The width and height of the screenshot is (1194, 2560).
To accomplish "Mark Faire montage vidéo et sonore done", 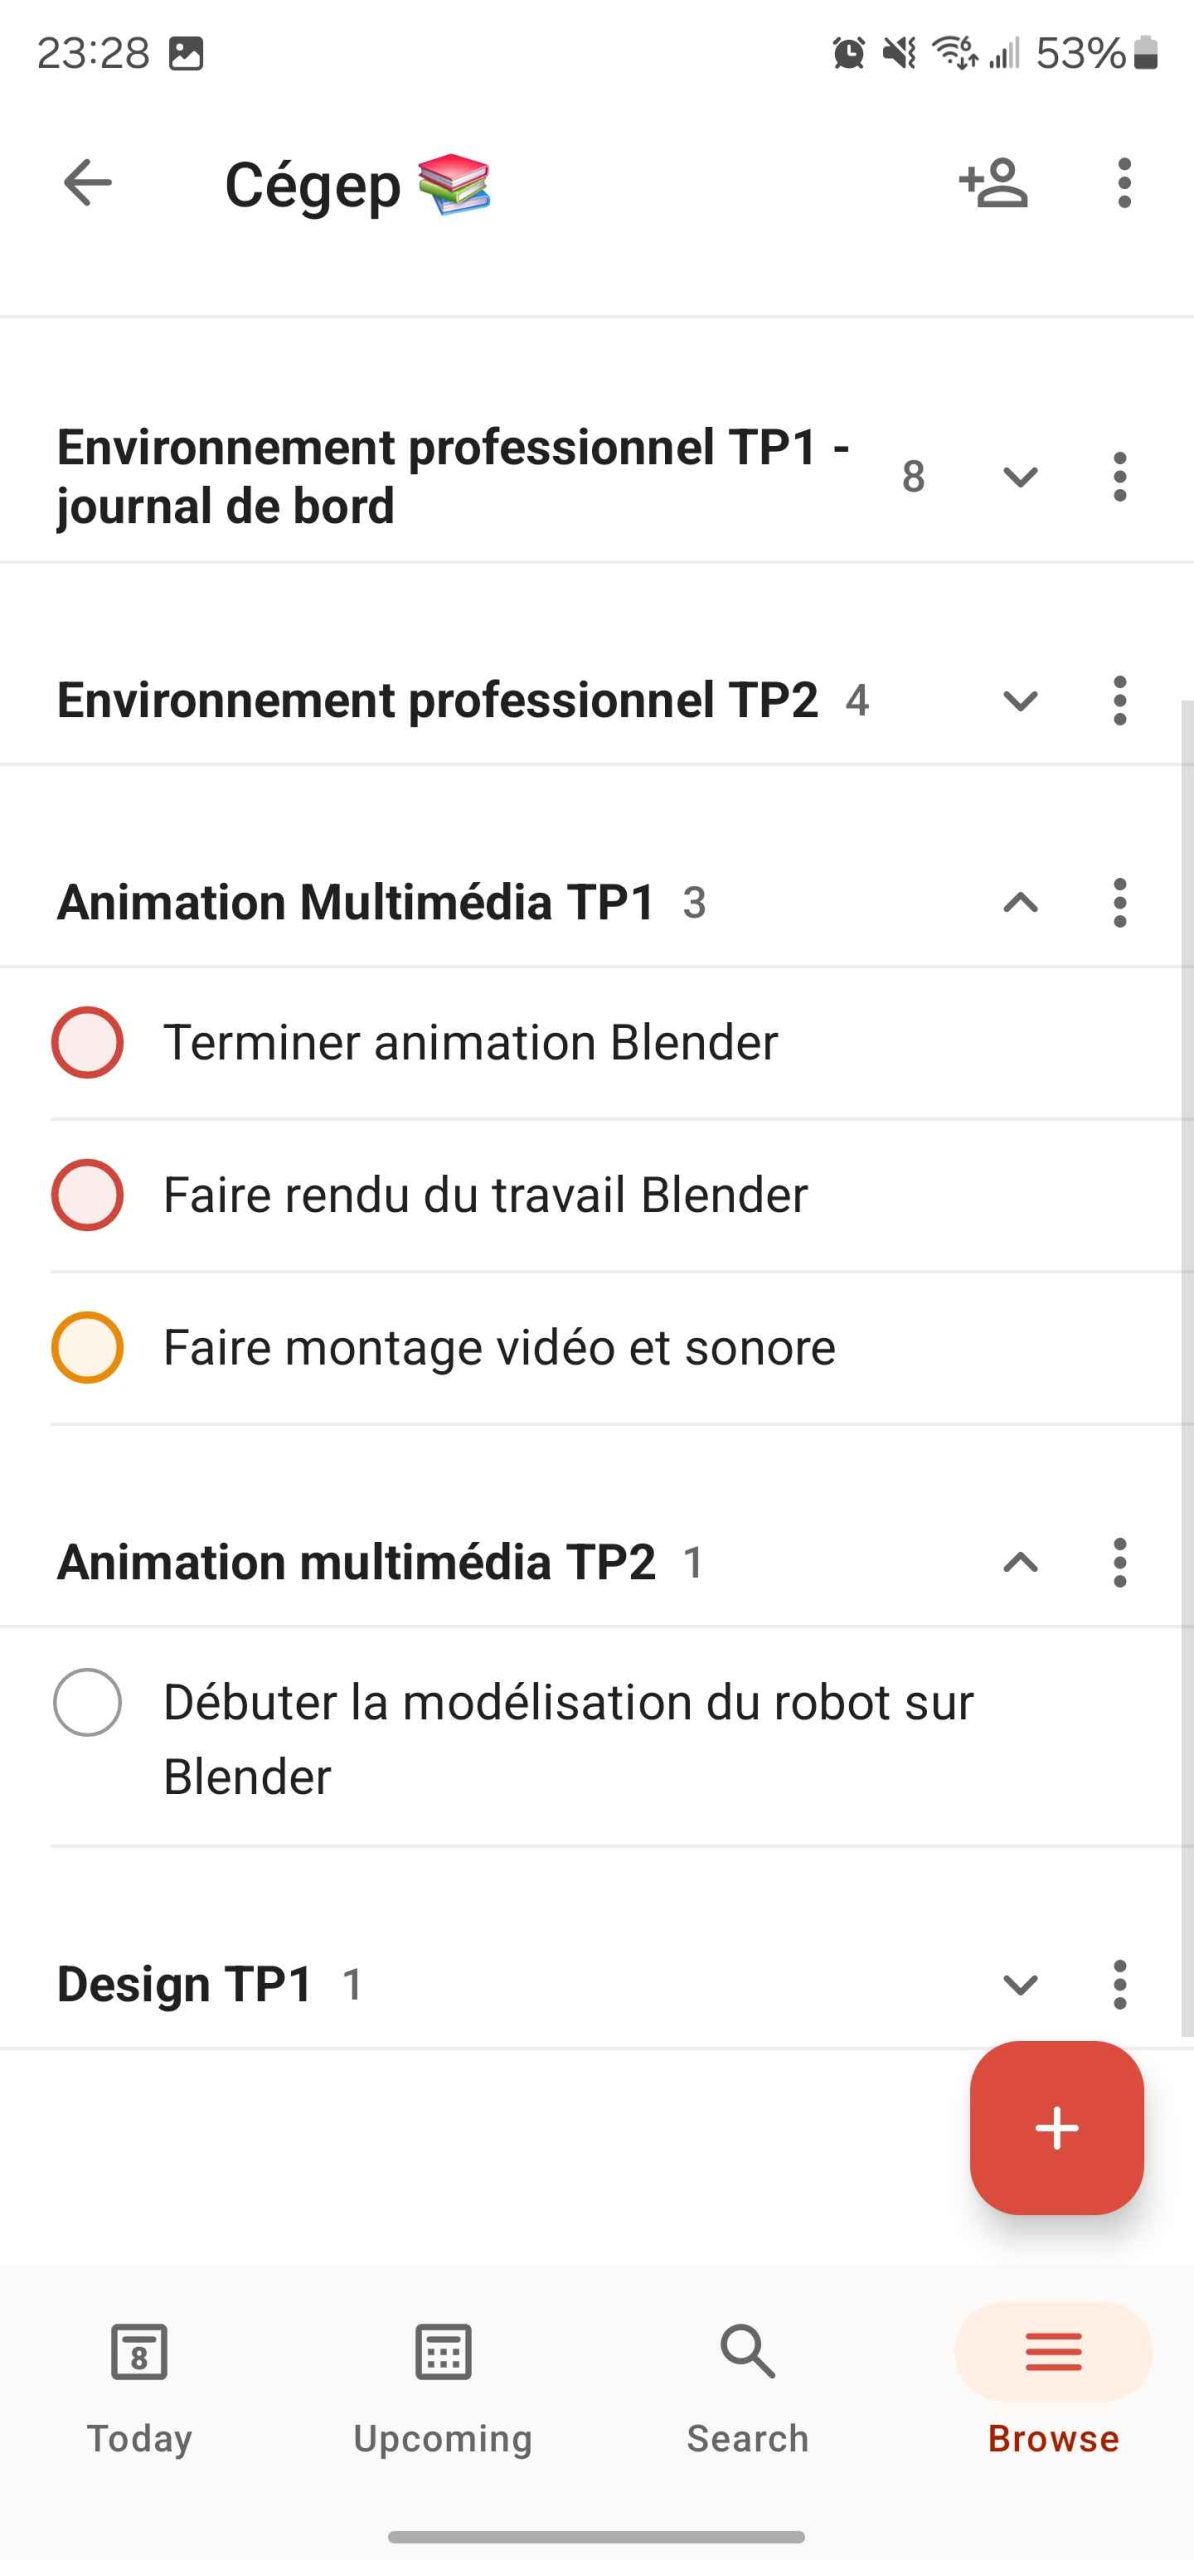I will click(87, 1347).
